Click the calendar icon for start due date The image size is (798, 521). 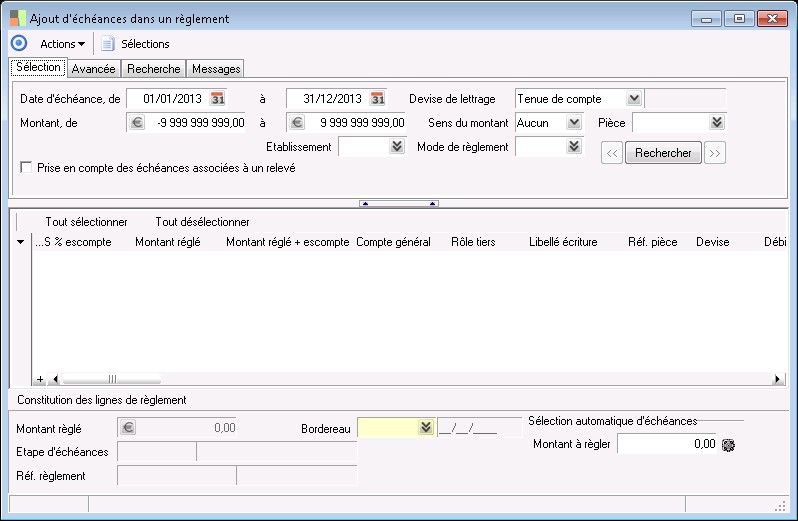pos(218,98)
